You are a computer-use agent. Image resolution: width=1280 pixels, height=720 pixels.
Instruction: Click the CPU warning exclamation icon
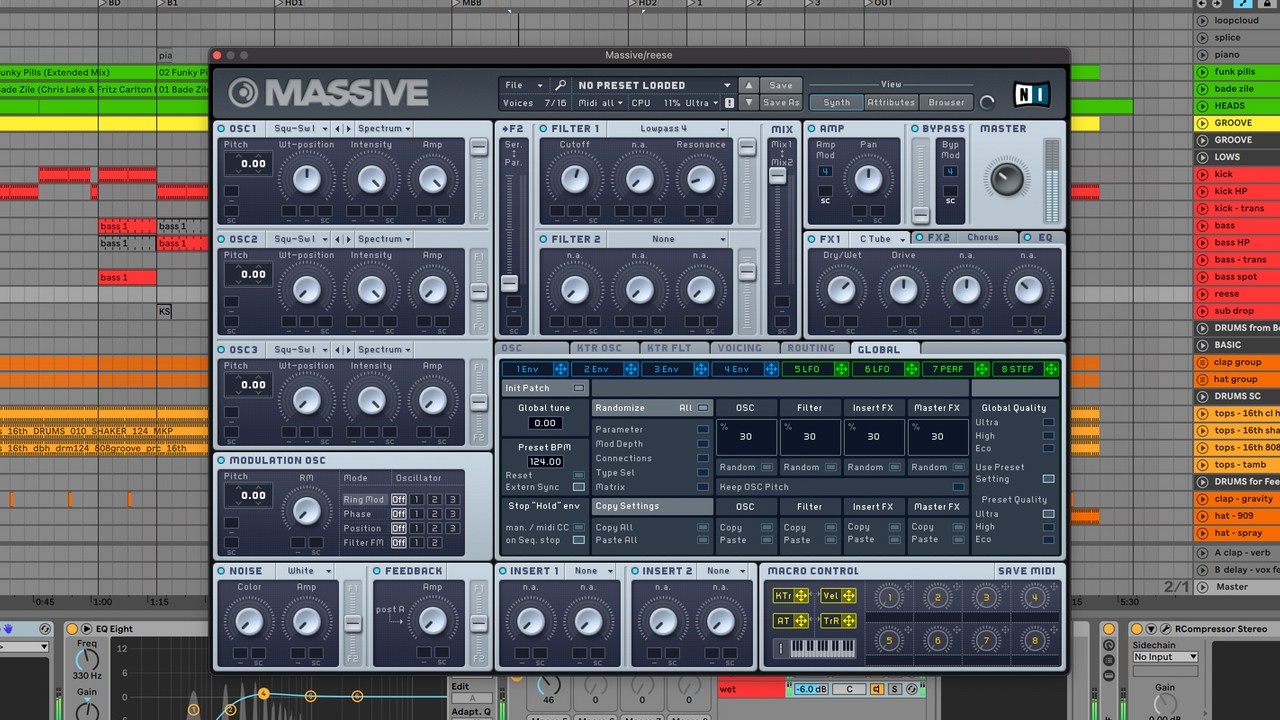tap(730, 103)
